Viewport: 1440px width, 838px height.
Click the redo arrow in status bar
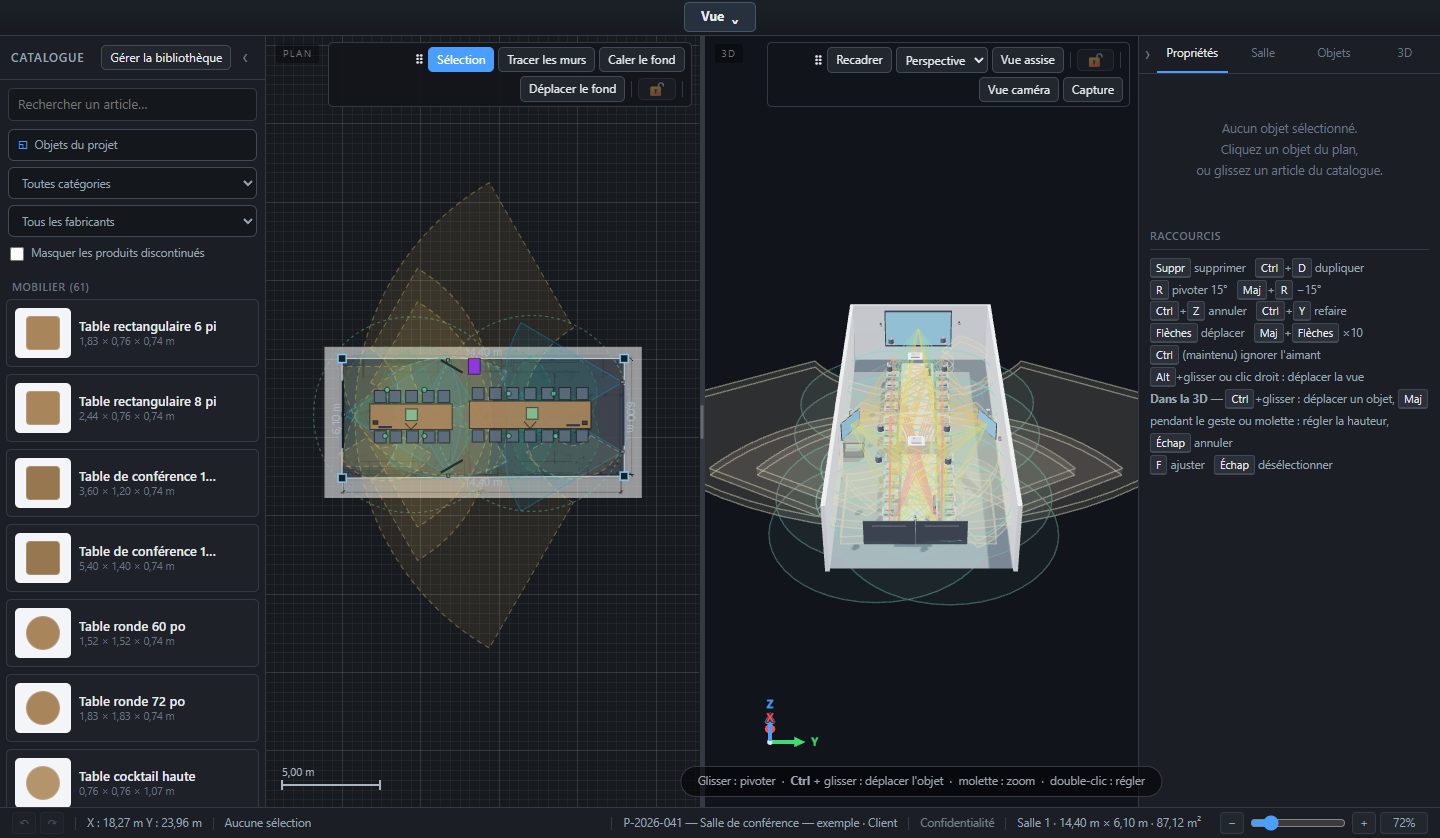click(52, 823)
